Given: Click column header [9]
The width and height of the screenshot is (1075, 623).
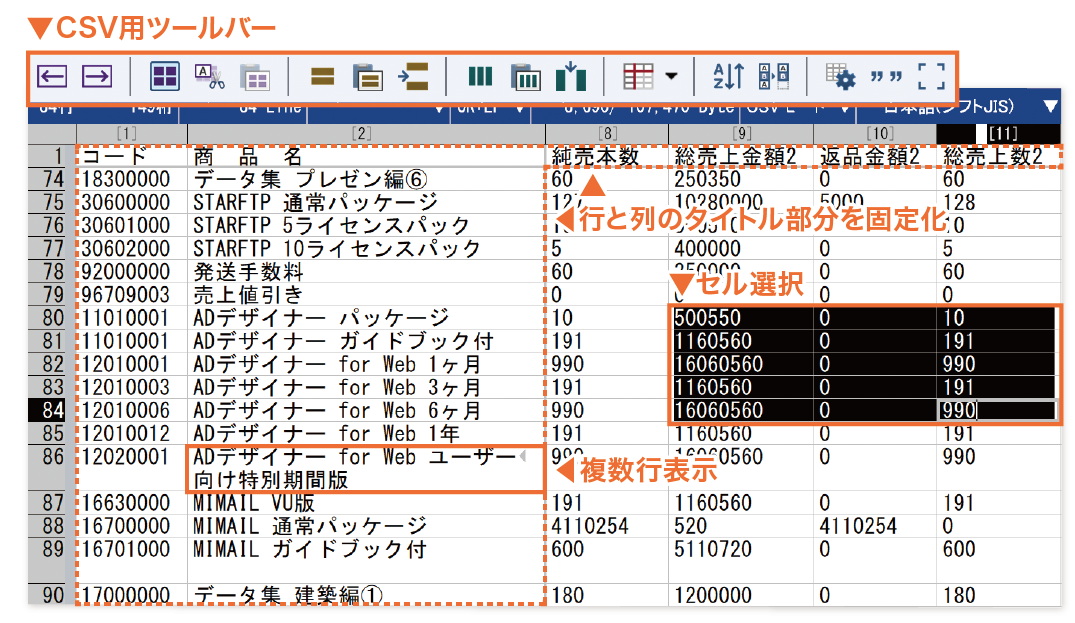Looking at the screenshot, I should pyautogui.click(x=741, y=132).
